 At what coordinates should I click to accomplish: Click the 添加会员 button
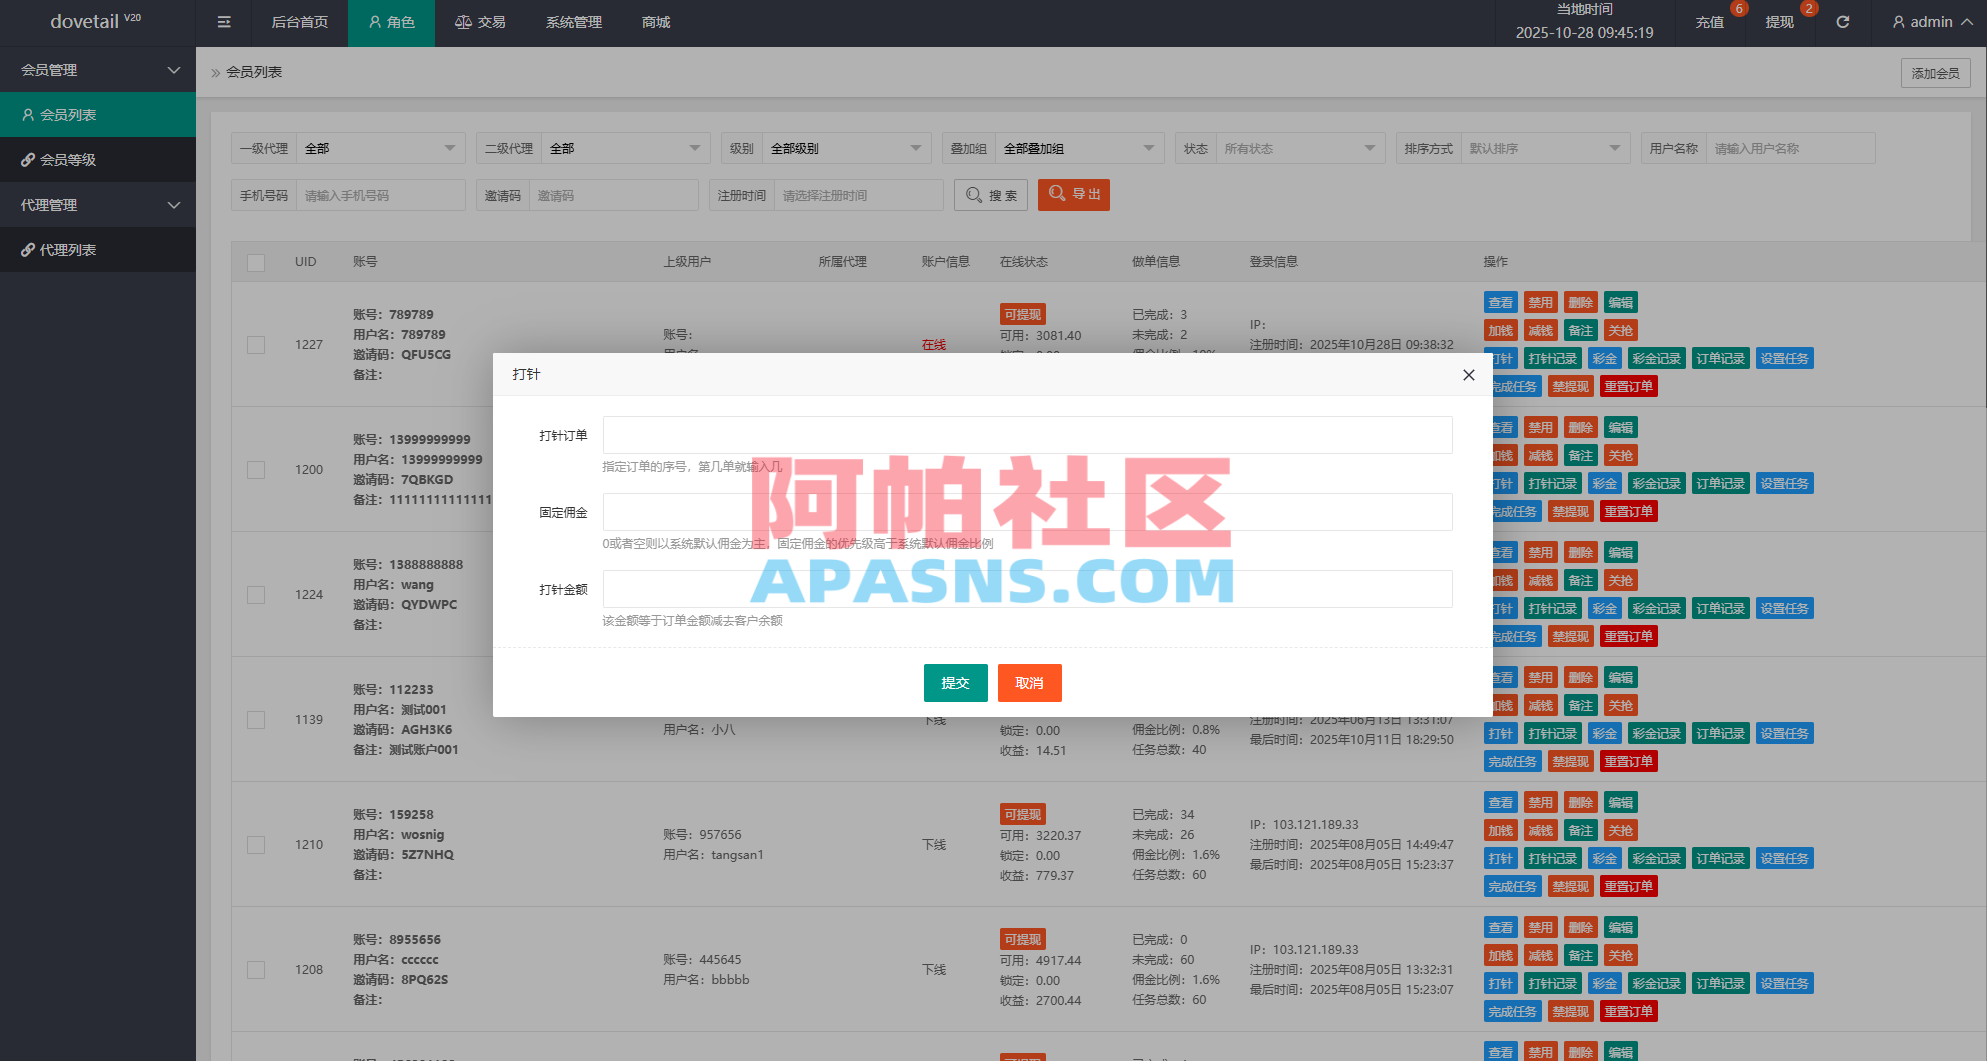click(x=1935, y=73)
